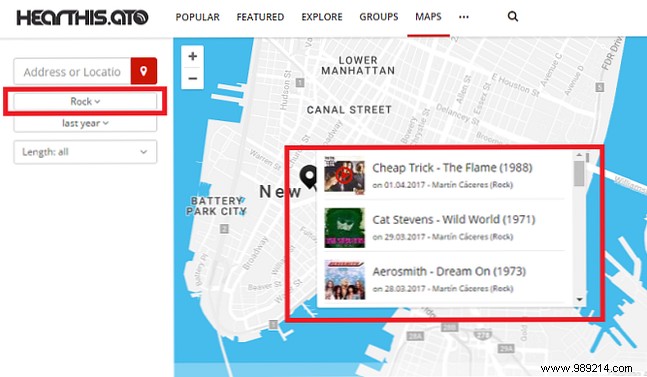This screenshot has width=647, height=377.
Task: Open the three-dots more menu
Action: click(464, 17)
